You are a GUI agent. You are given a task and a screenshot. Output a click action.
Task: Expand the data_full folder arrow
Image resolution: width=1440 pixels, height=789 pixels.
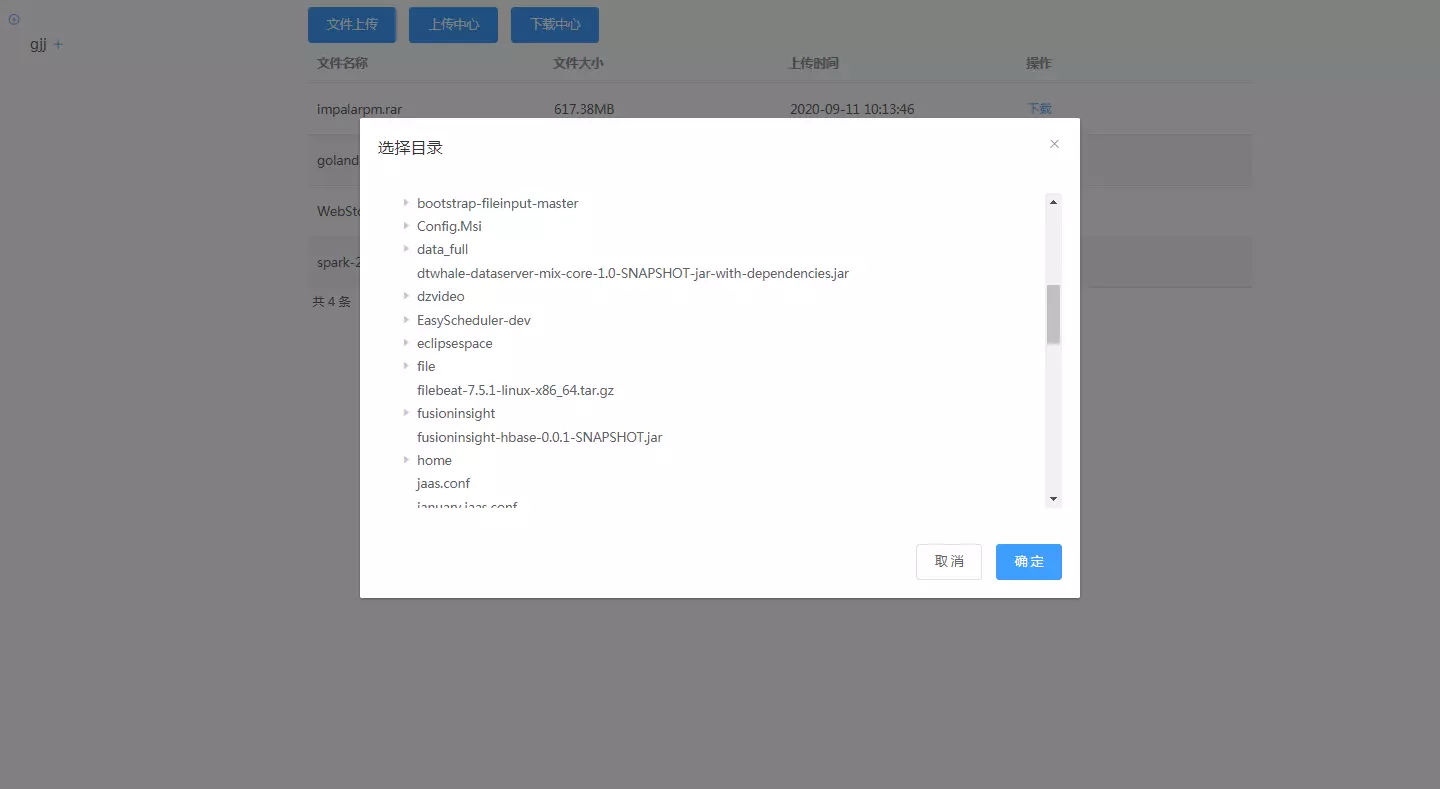pyautogui.click(x=406, y=249)
